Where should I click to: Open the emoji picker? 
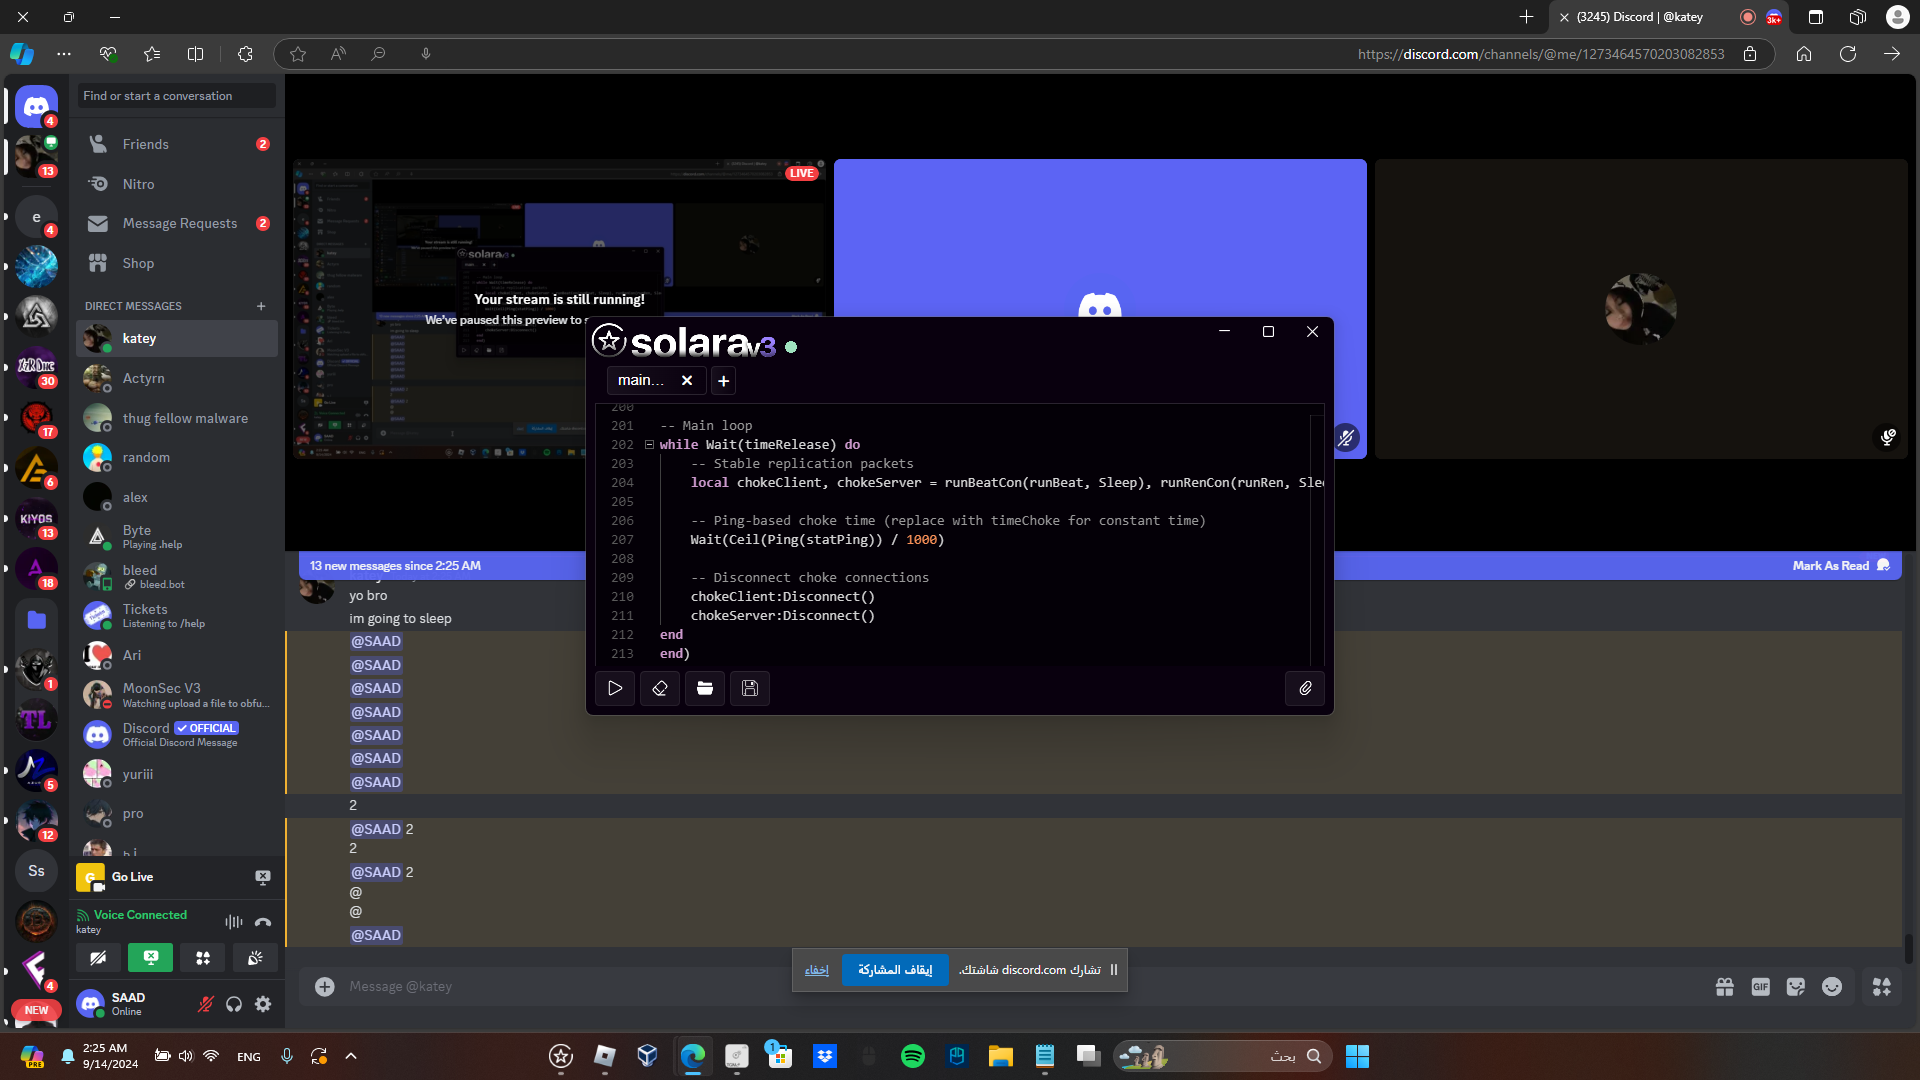[1832, 987]
